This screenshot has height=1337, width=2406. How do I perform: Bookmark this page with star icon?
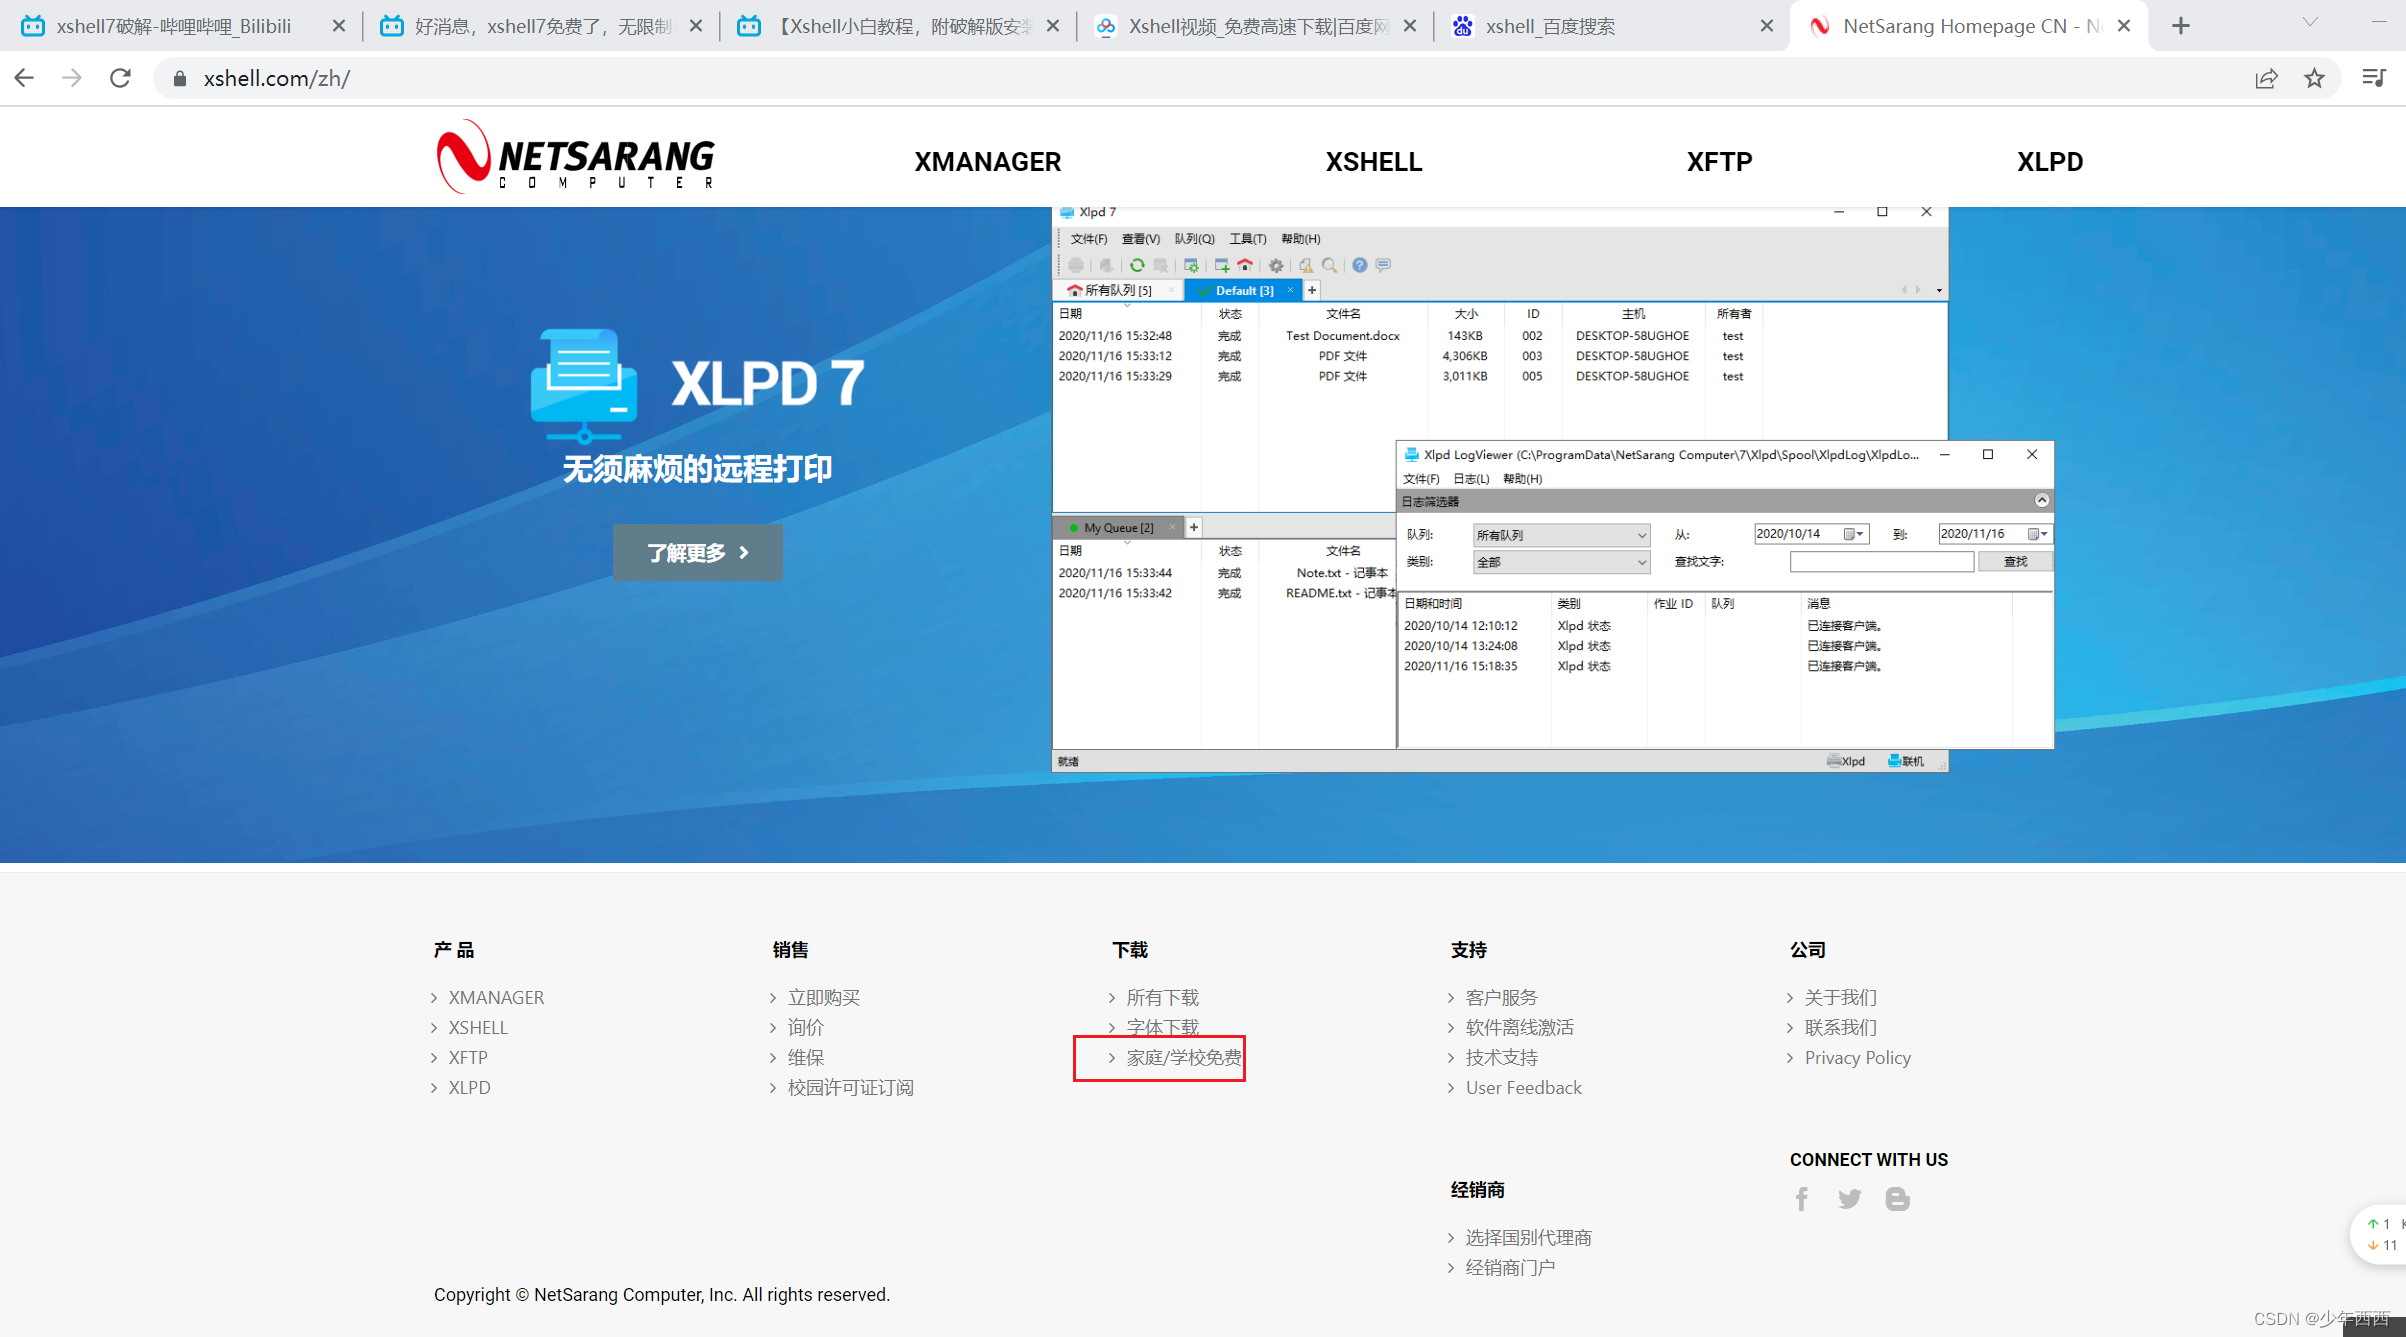(2314, 78)
